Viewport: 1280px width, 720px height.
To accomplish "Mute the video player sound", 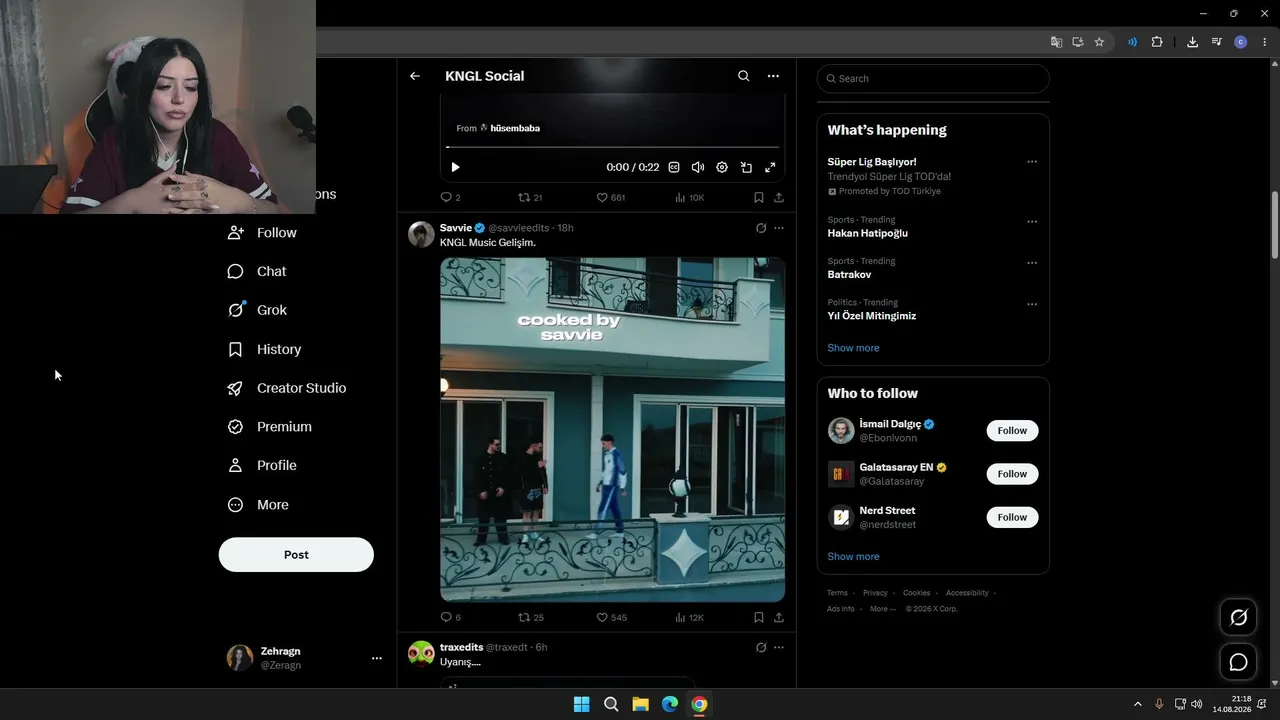I will pyautogui.click(x=698, y=167).
